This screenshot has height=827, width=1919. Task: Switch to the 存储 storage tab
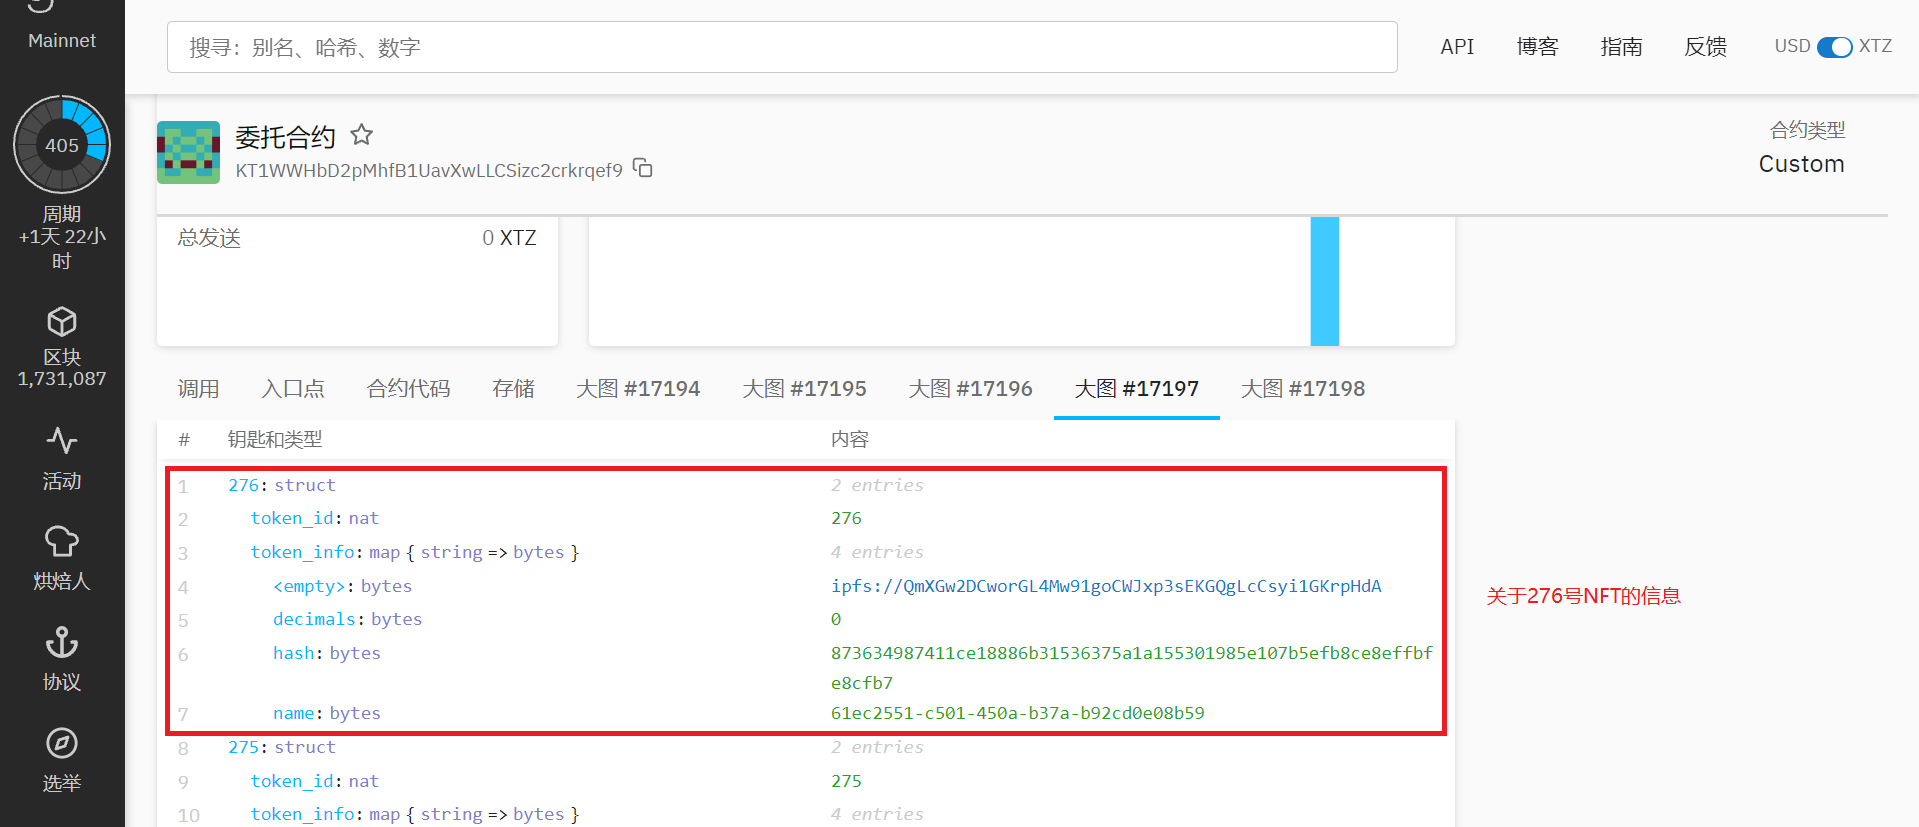coord(513,389)
